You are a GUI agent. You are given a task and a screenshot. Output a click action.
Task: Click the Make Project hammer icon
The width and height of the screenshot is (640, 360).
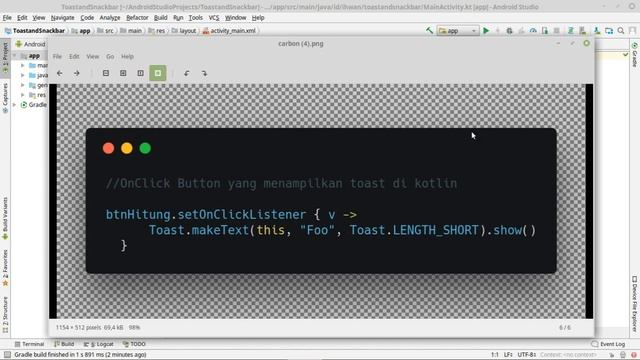coord(429,31)
